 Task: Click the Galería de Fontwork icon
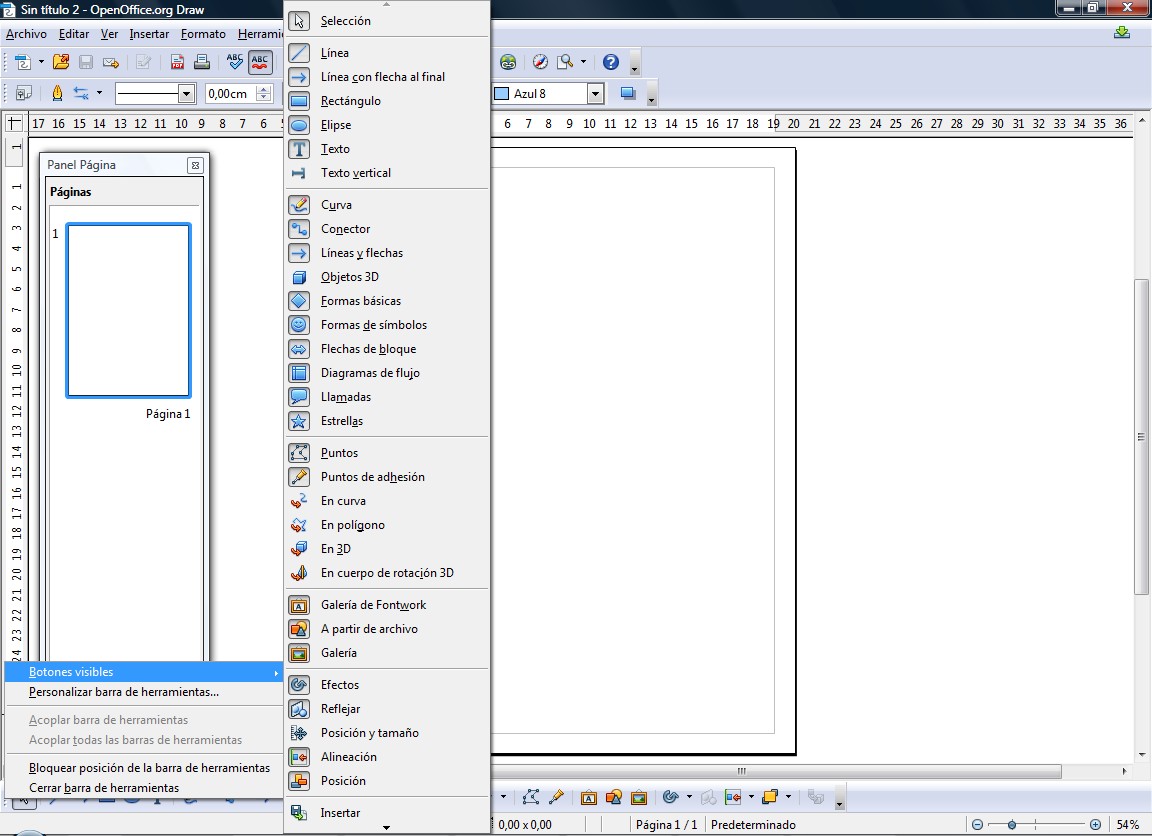pos(299,605)
